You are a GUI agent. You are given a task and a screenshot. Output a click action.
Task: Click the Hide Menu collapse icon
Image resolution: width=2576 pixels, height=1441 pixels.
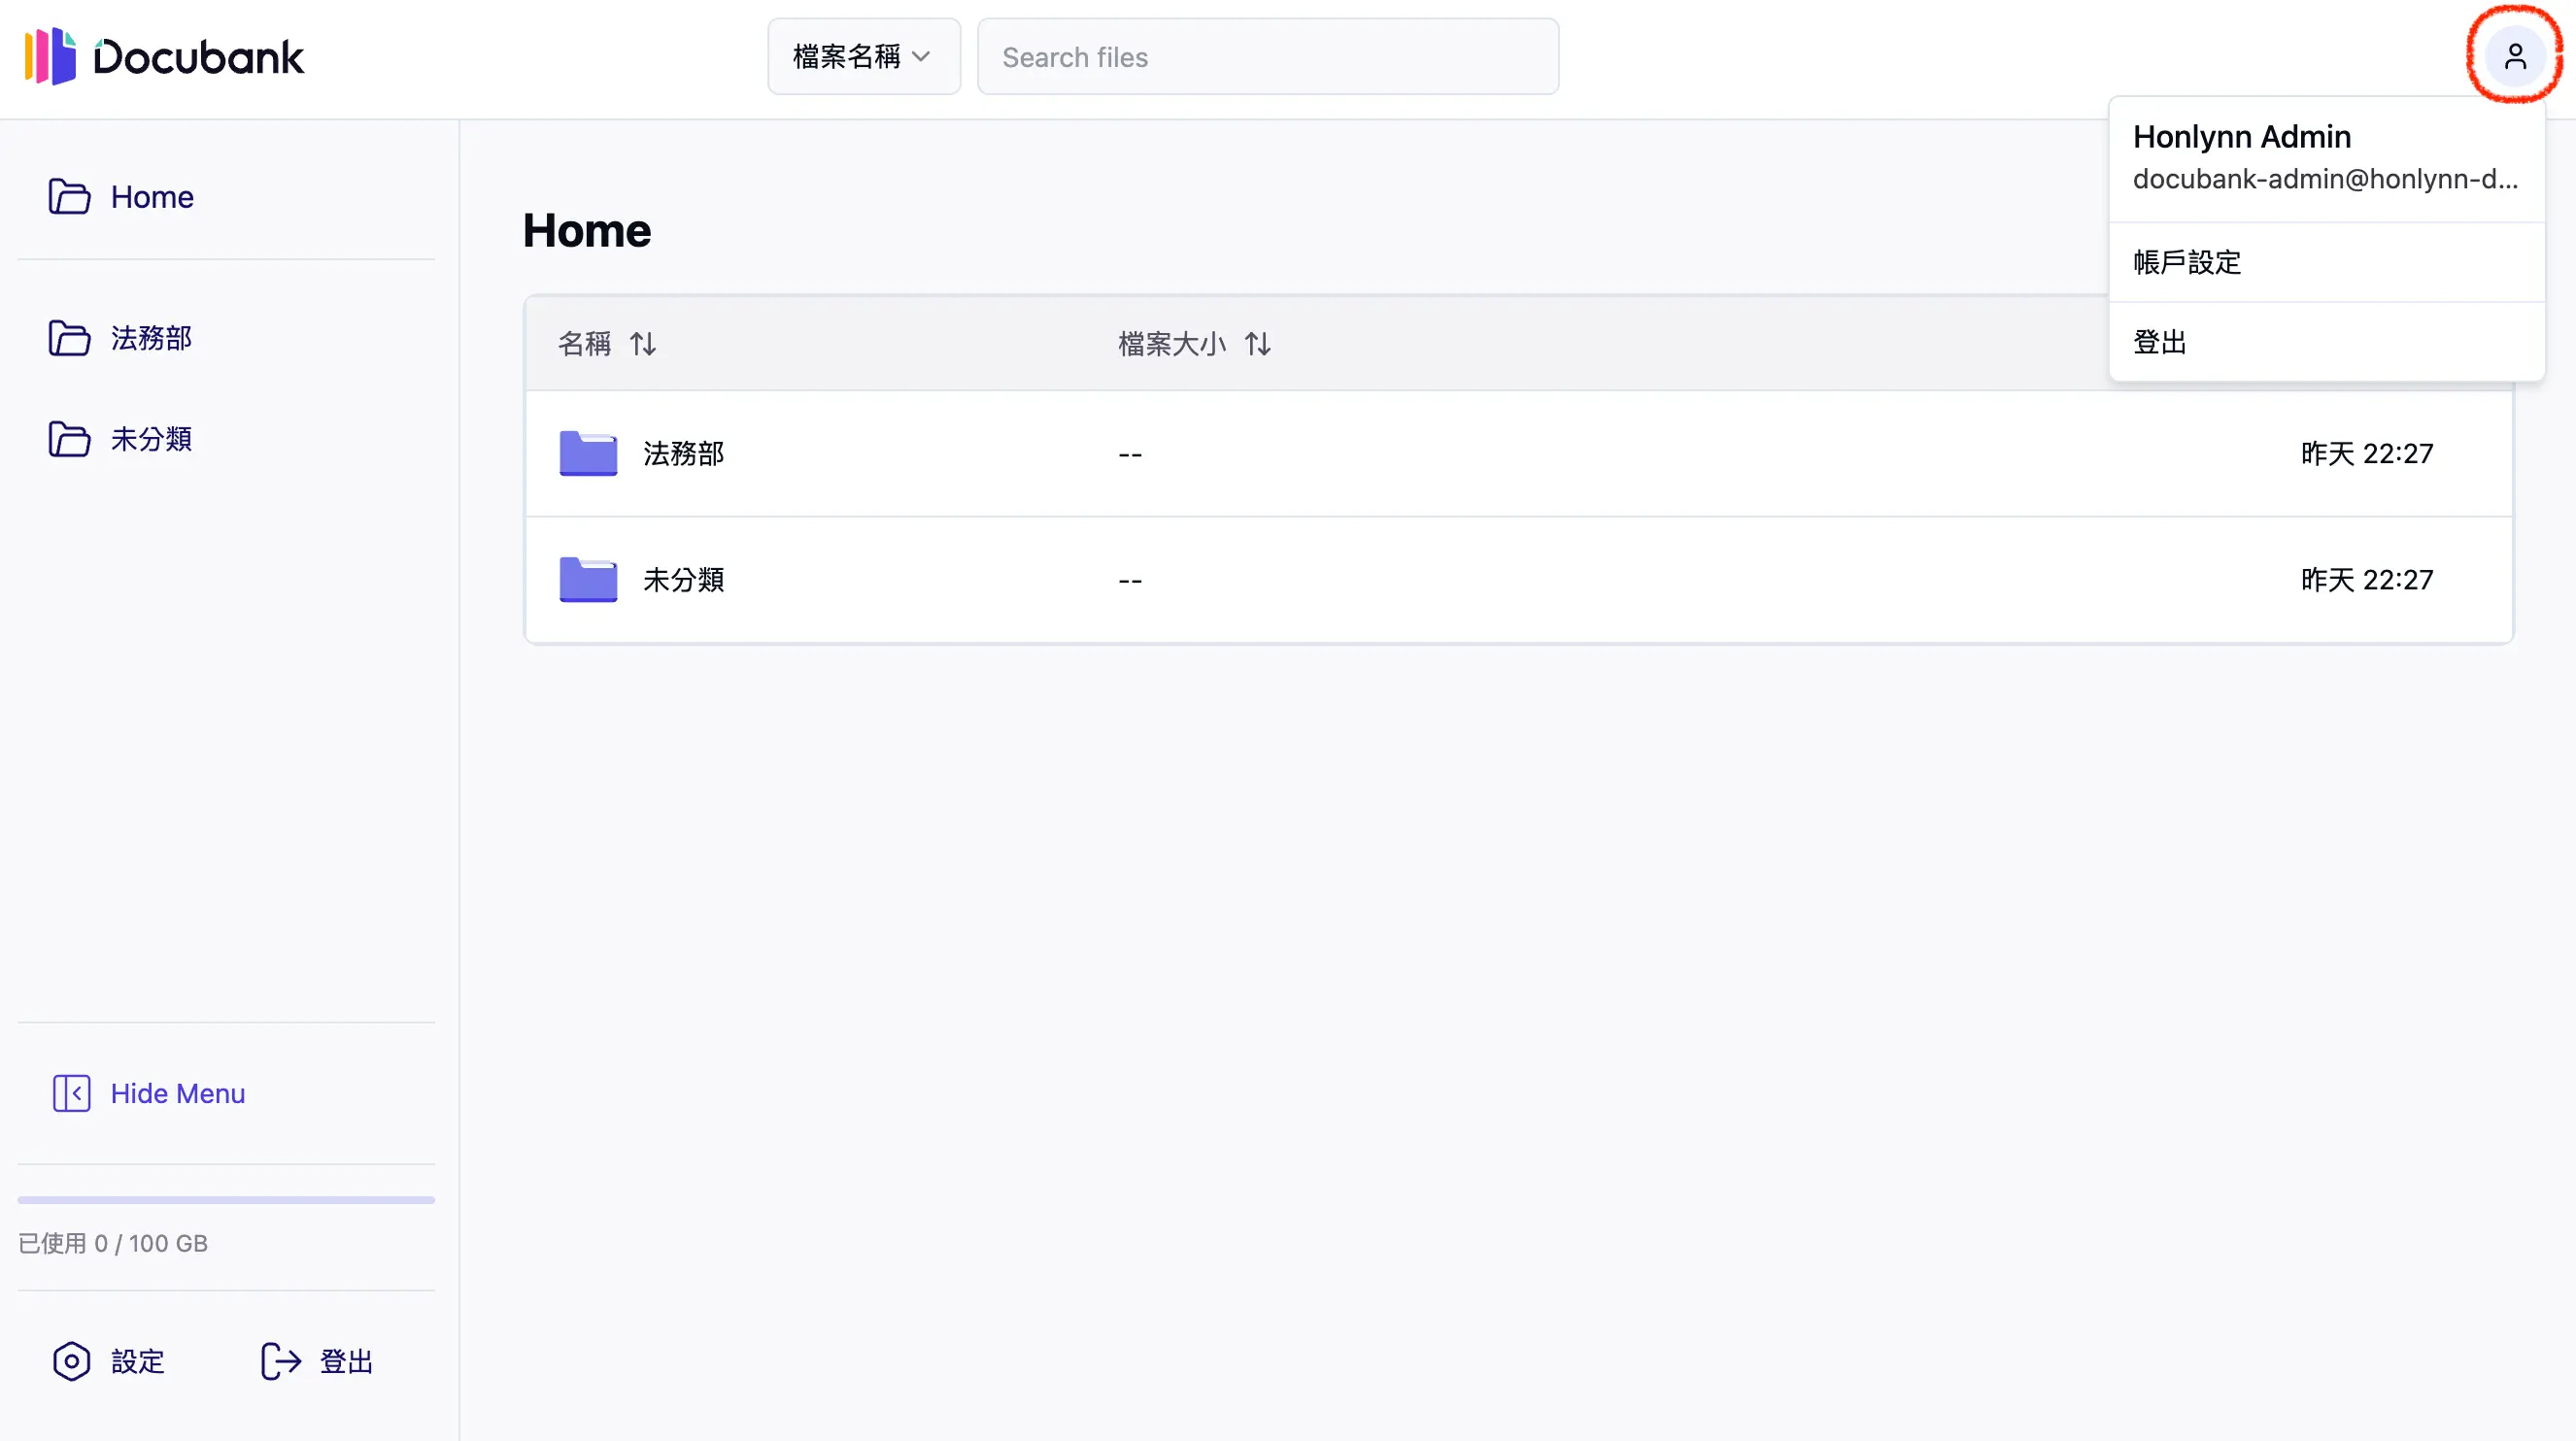[x=71, y=1093]
